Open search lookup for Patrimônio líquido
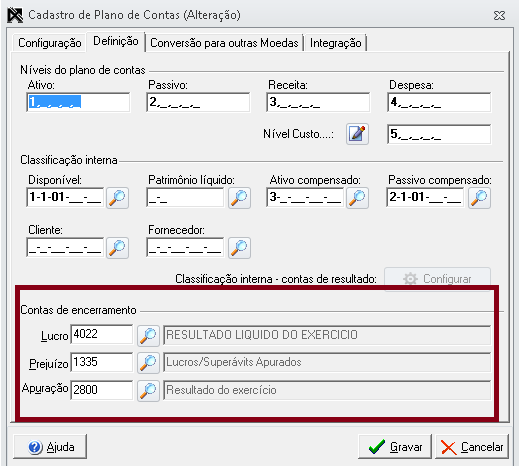 [x=239, y=198]
